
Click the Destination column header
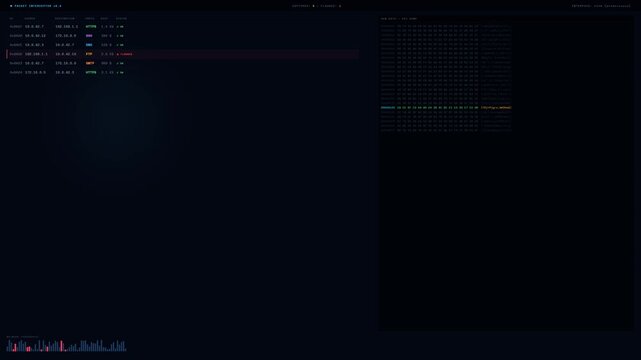tap(65, 18)
